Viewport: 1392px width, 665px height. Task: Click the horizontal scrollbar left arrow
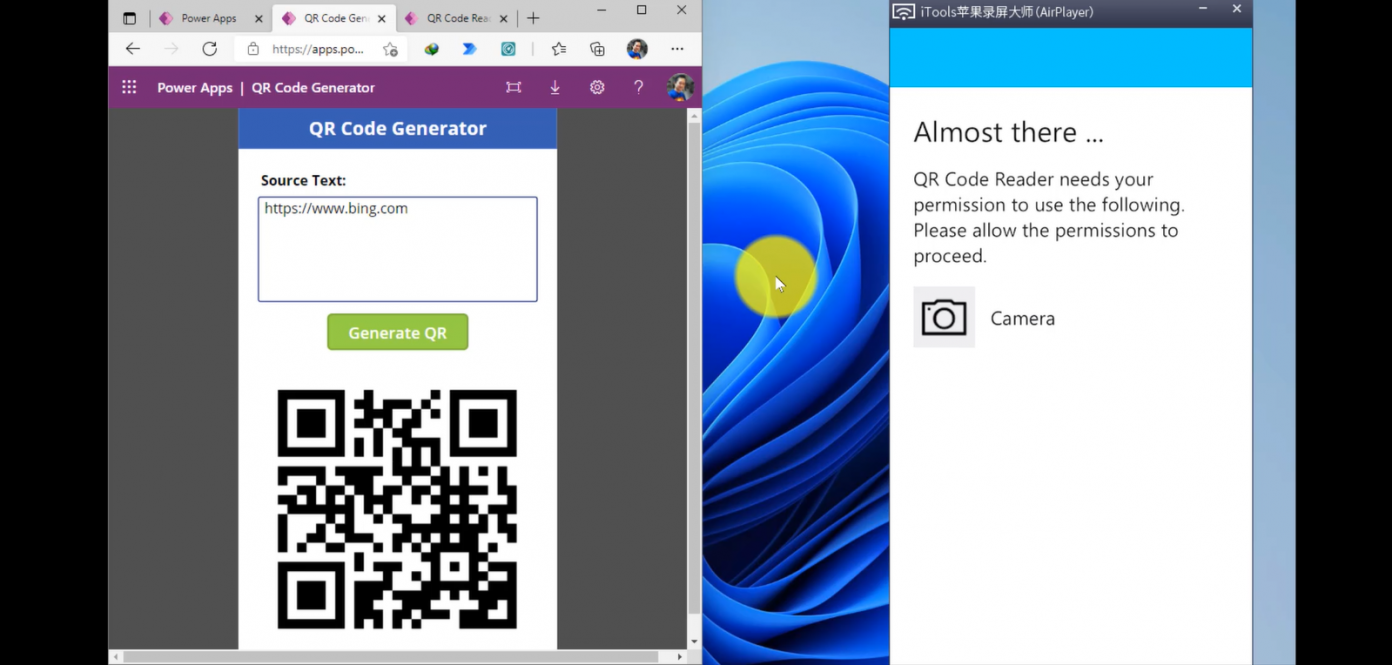pos(116,657)
